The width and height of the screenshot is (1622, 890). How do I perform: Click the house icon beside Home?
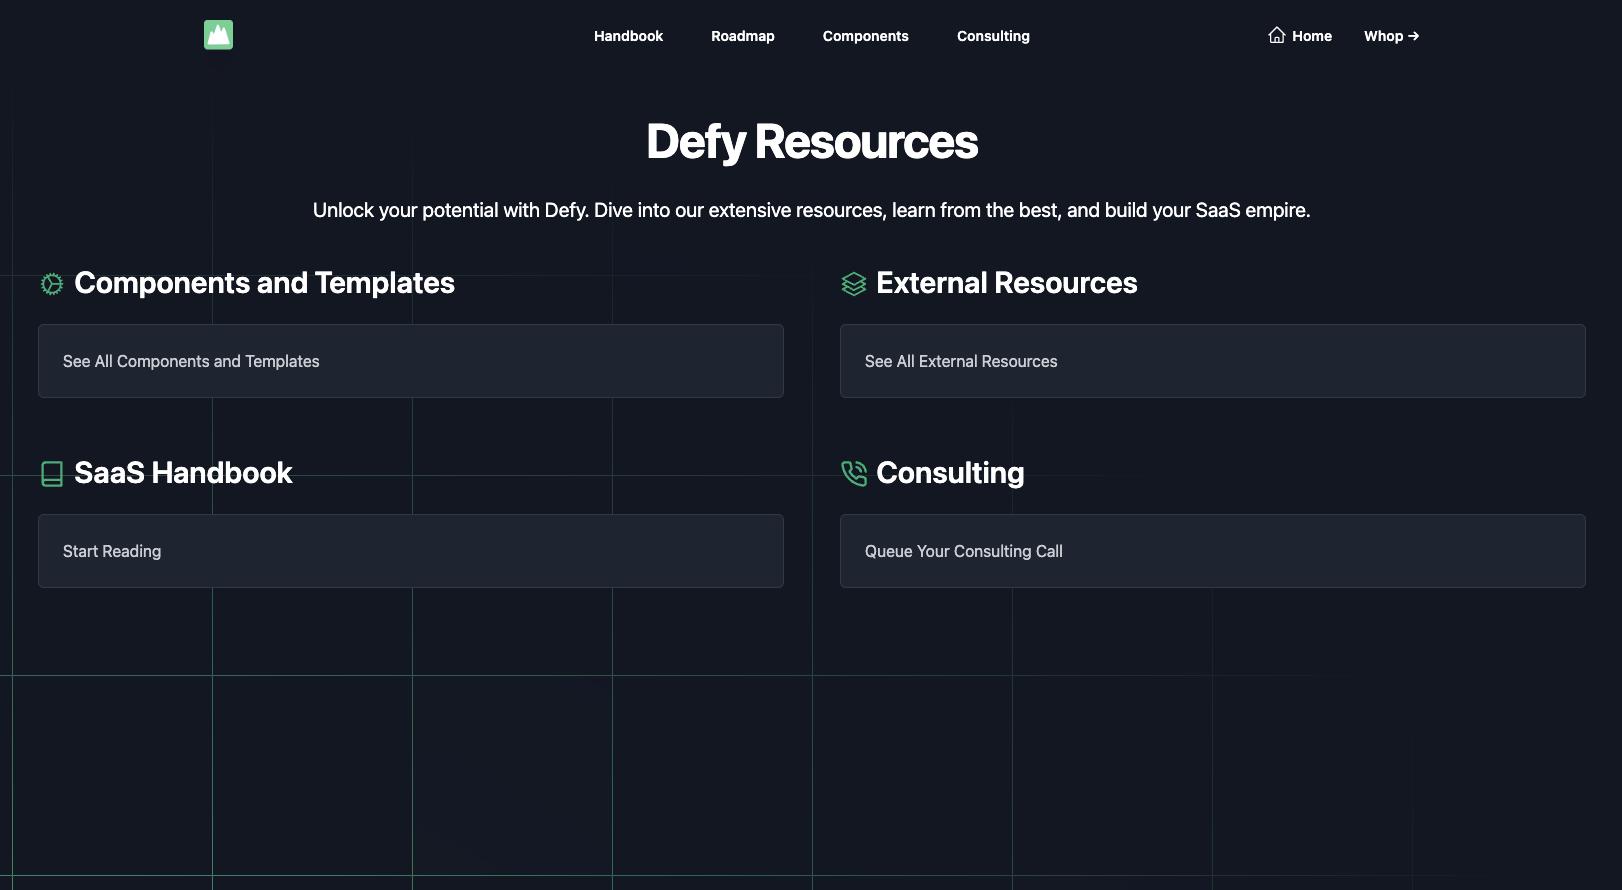(x=1277, y=35)
